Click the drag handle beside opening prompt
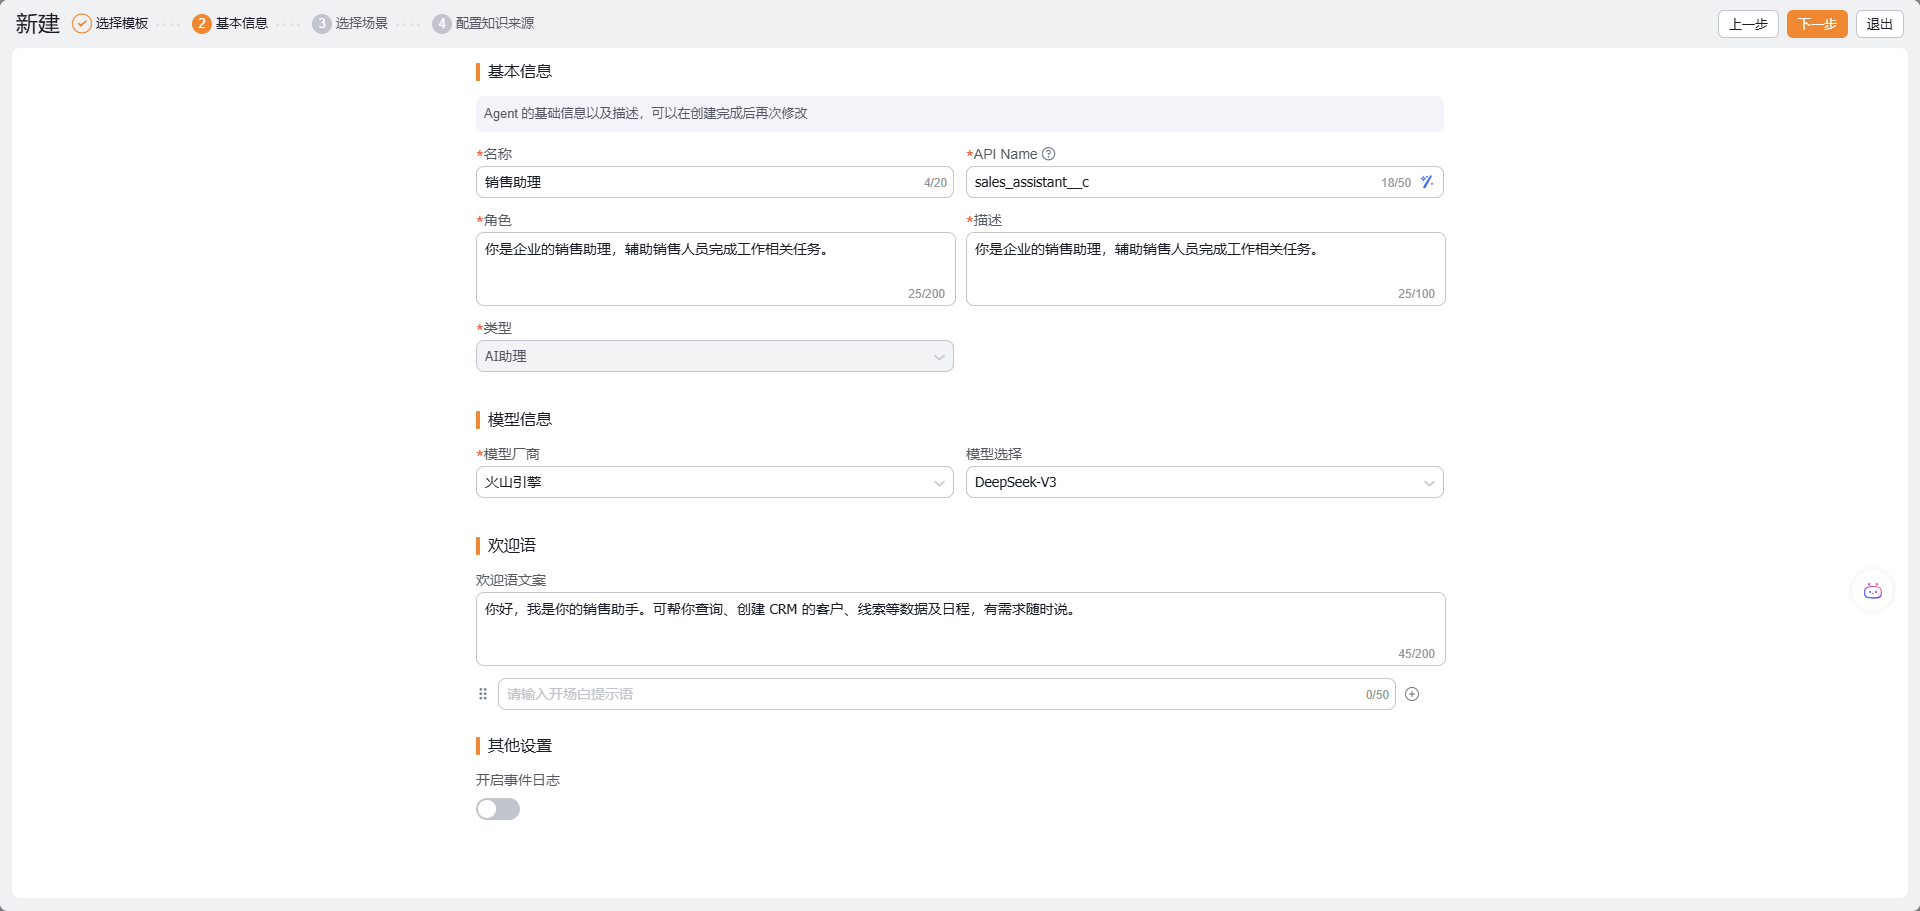 [x=483, y=694]
